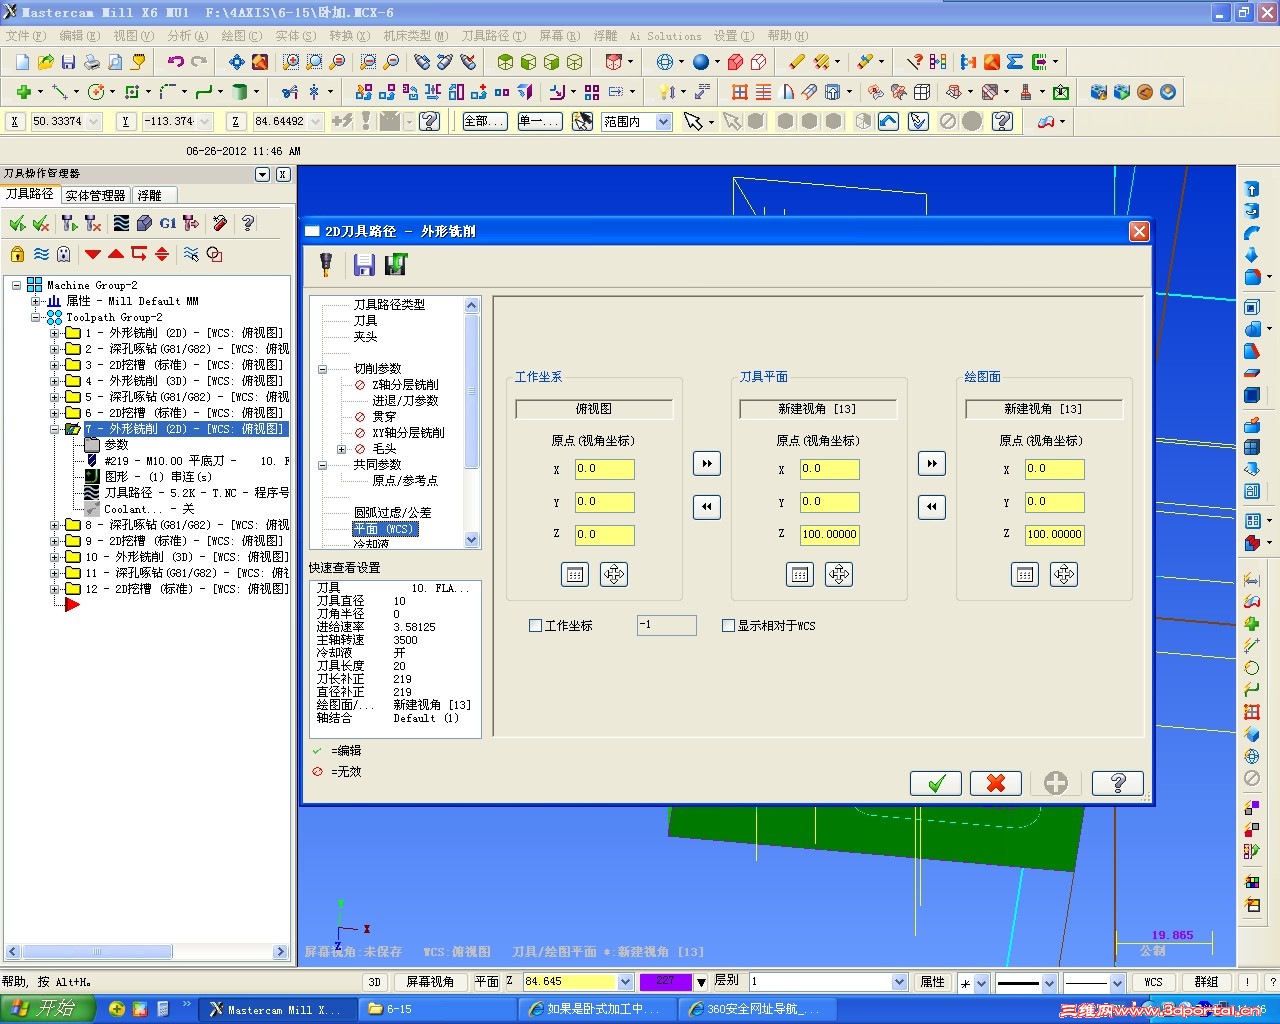Click the Undo arrow icon
Viewport: 1280px width, 1024px height.
pyautogui.click(x=176, y=62)
